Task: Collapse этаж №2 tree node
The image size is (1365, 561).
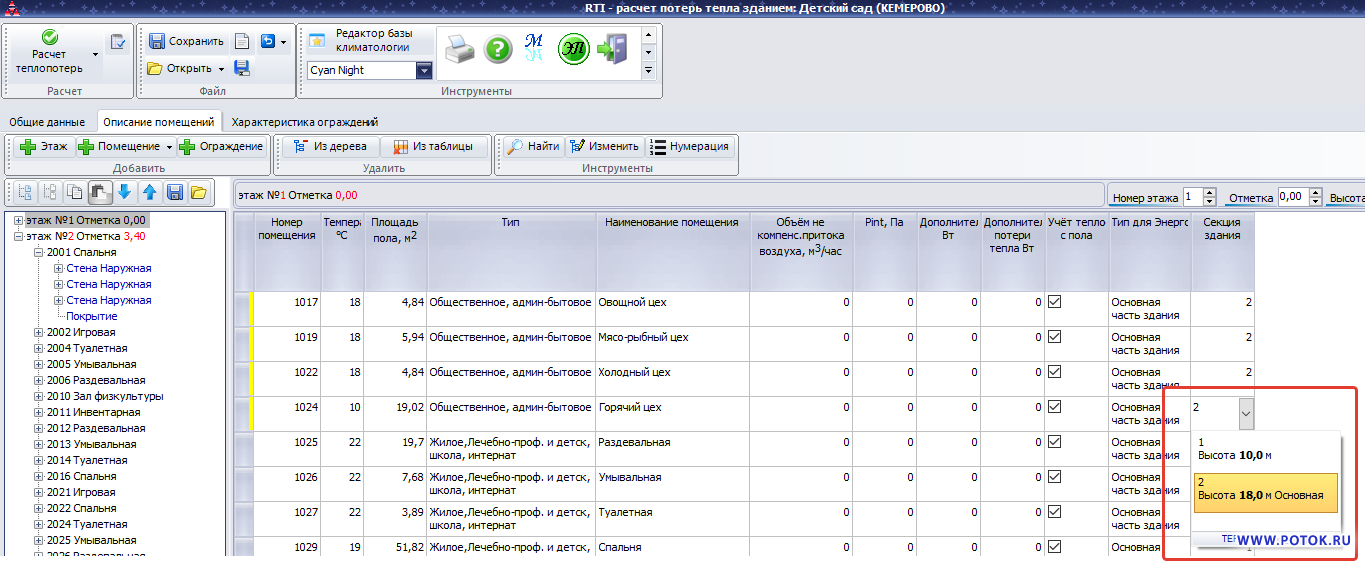Action: (x=18, y=236)
